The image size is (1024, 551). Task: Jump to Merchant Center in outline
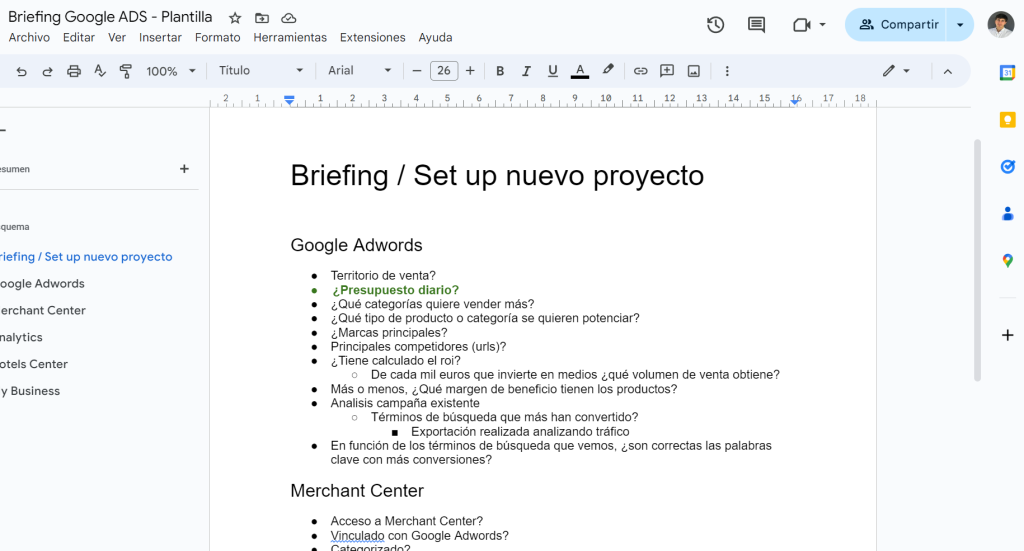tap(42, 310)
